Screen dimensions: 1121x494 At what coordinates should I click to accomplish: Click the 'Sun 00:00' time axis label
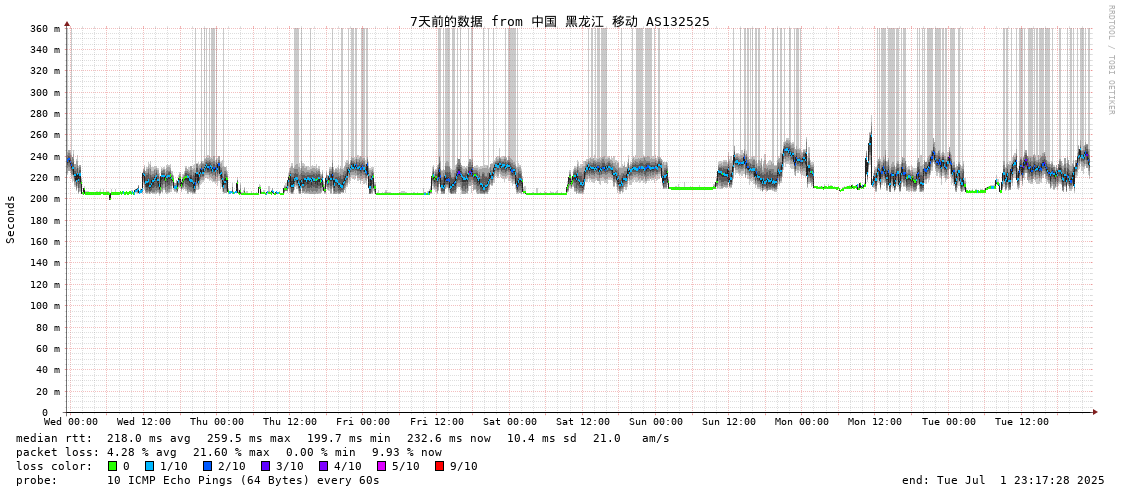pyautogui.click(x=656, y=422)
